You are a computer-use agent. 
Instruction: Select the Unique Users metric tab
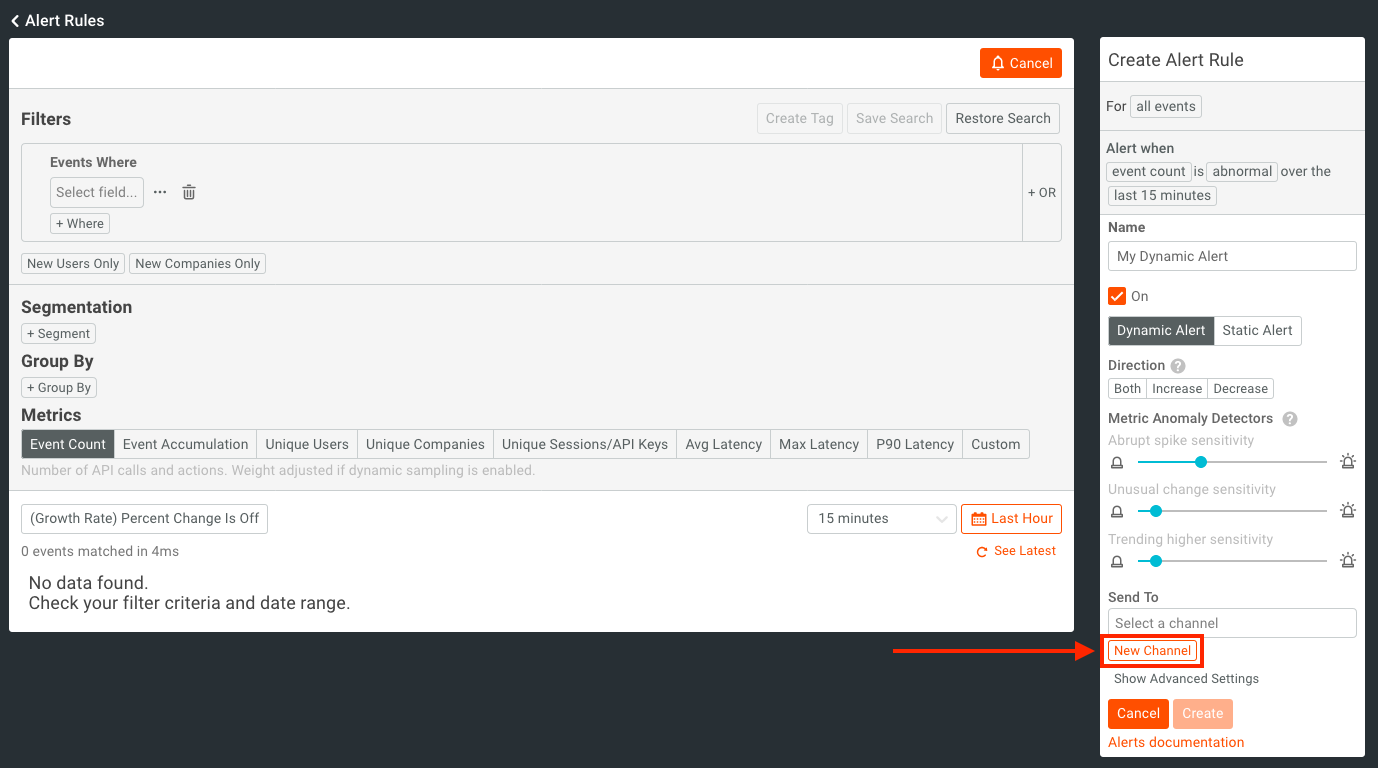pos(307,445)
